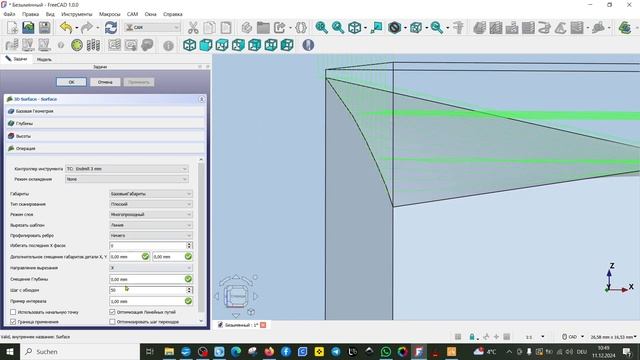Click the dark folder toolbar icon
This screenshot has height=360, width=640.
[263, 28]
